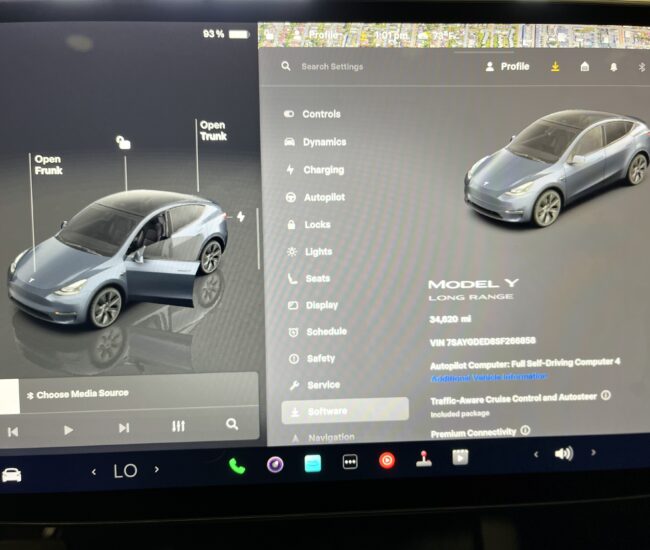Open the Safety menu
Image resolution: width=650 pixels, height=550 pixels.
(312, 359)
